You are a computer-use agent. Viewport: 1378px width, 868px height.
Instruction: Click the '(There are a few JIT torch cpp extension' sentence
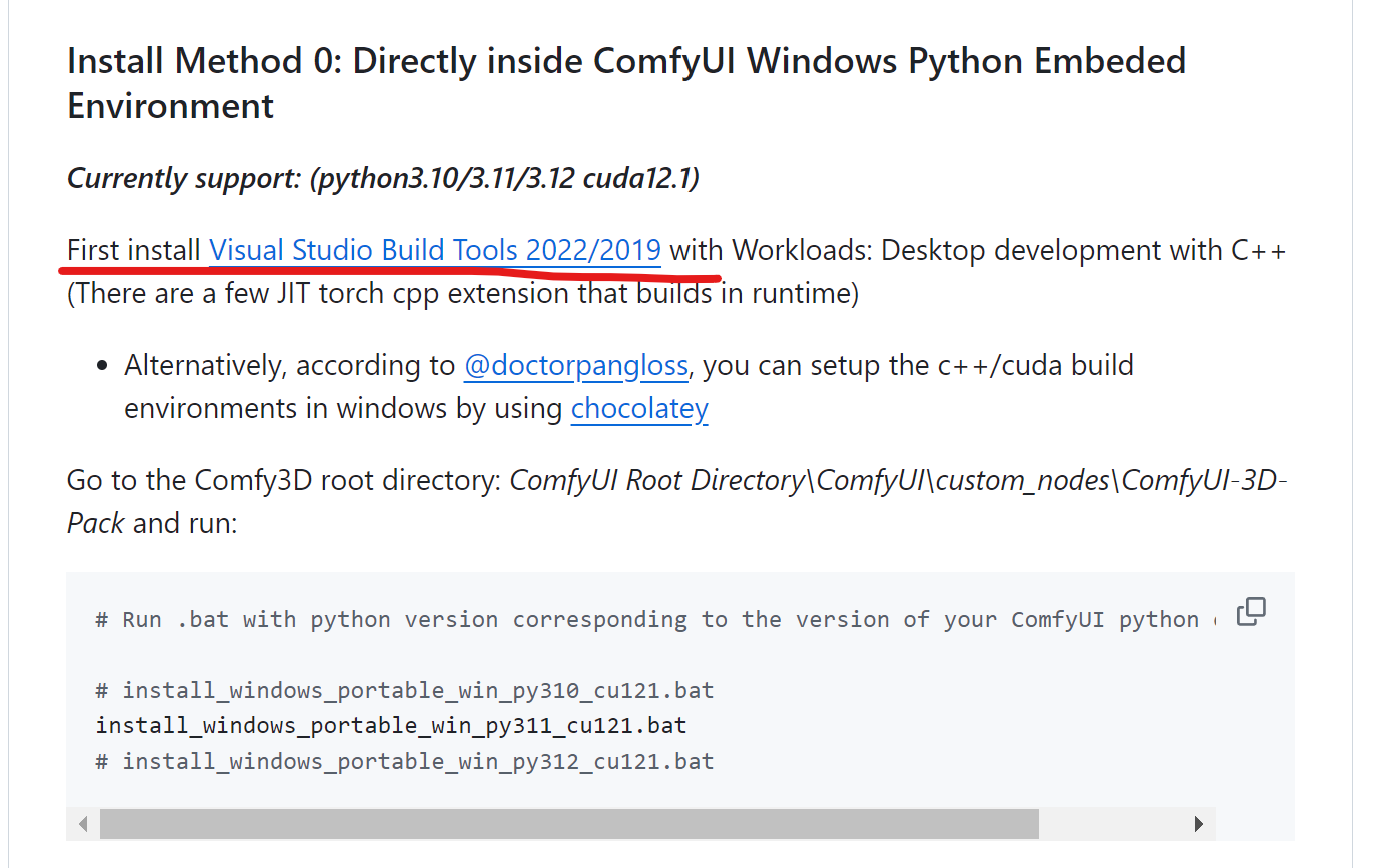tap(463, 294)
